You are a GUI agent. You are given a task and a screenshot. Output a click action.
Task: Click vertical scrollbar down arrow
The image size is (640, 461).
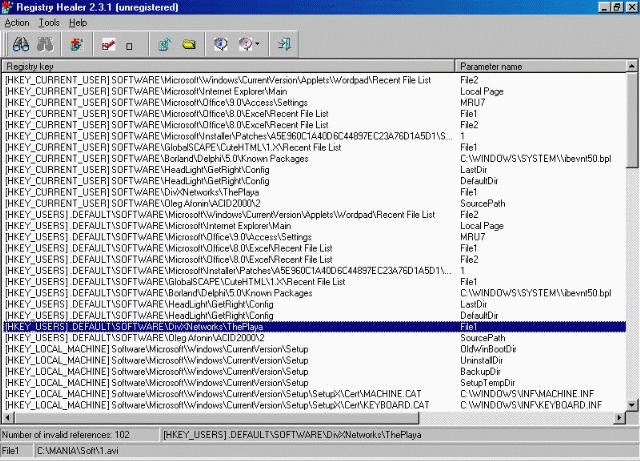pos(632,405)
